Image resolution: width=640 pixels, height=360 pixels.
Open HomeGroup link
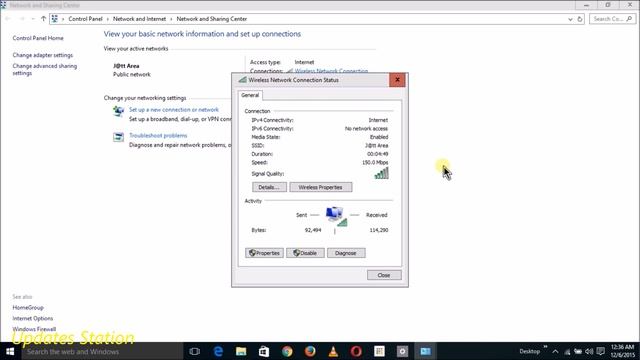pos(28,307)
